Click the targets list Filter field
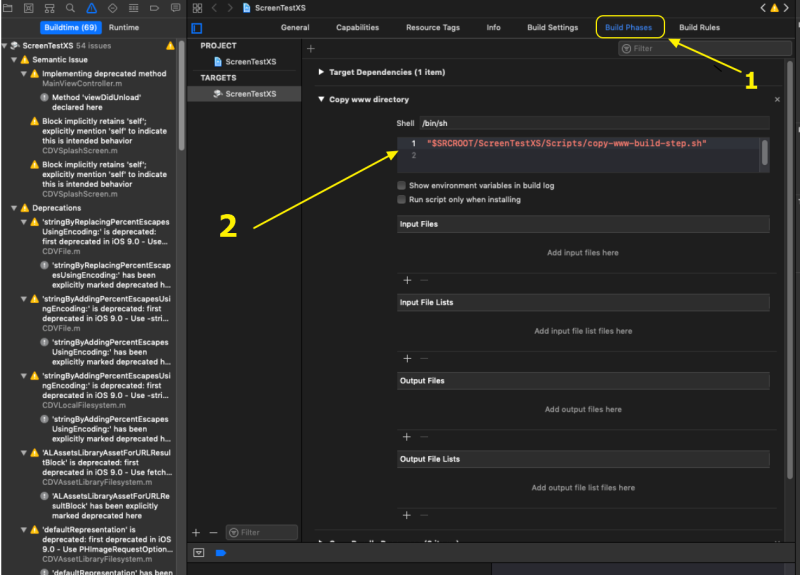 point(262,533)
